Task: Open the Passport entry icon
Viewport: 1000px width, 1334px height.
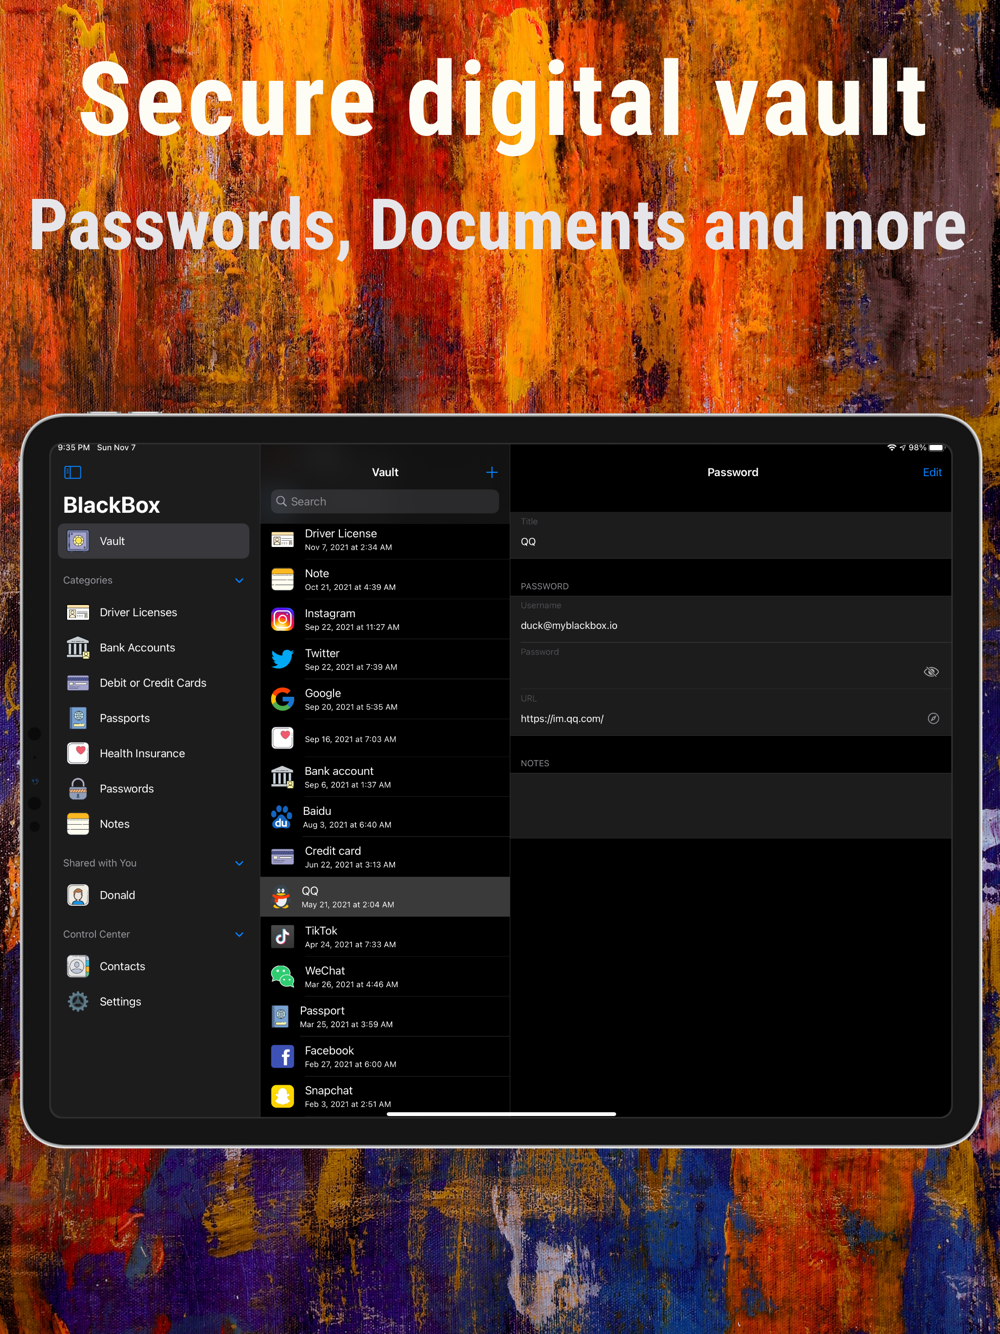Action: [x=281, y=1017]
